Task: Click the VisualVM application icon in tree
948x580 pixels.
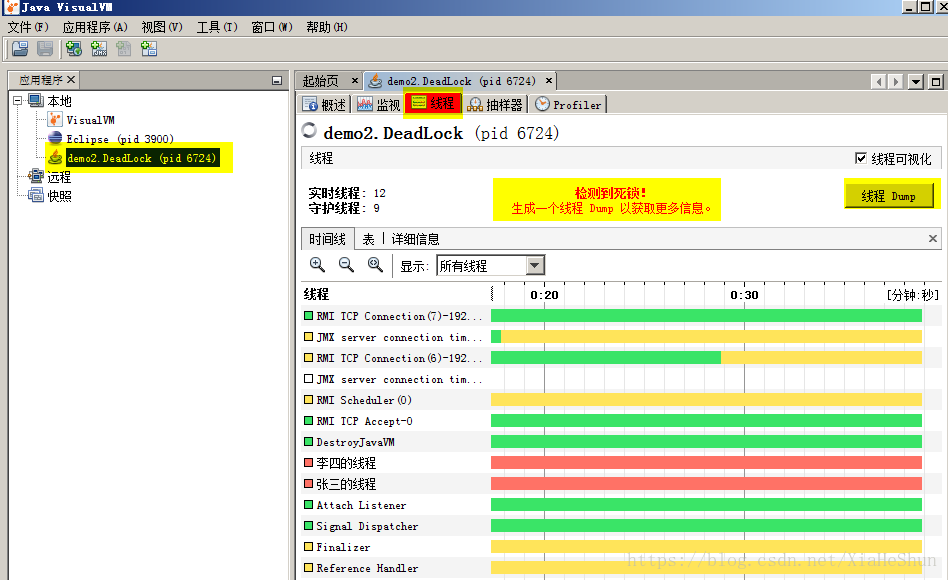Action: coord(55,119)
